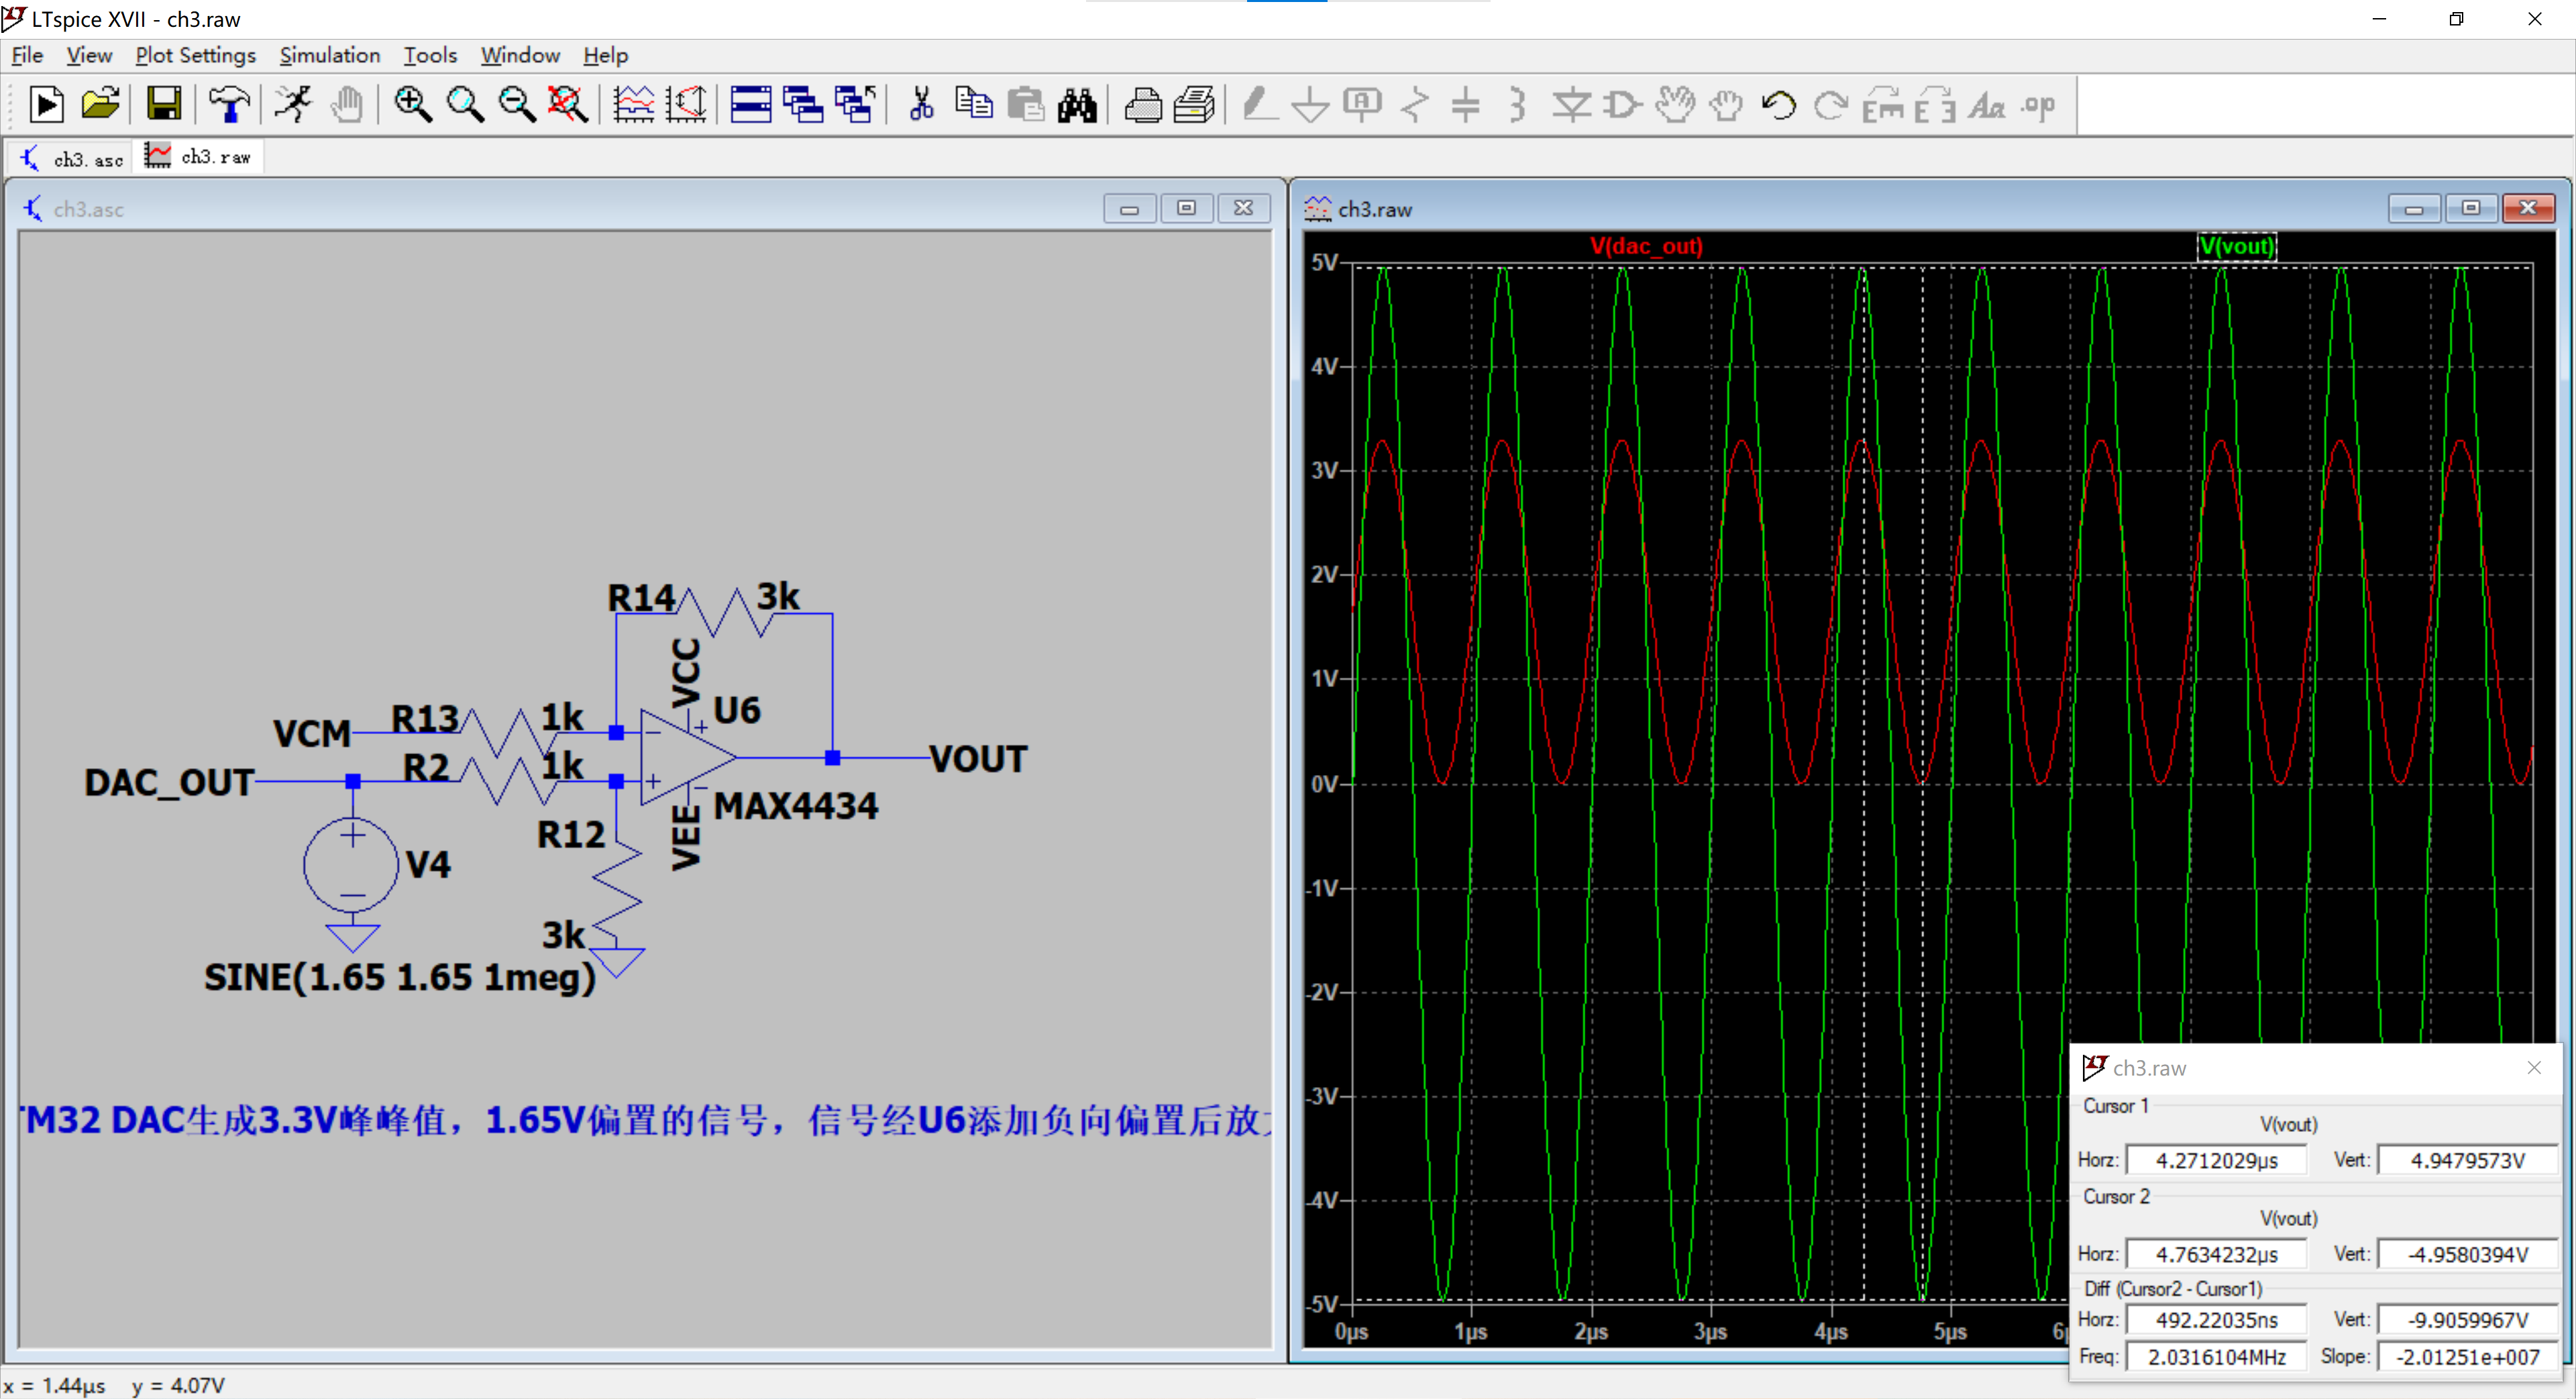The height and width of the screenshot is (1399, 2576).
Task: Click the DAC_OUT net label
Action: pyautogui.click(x=169, y=782)
